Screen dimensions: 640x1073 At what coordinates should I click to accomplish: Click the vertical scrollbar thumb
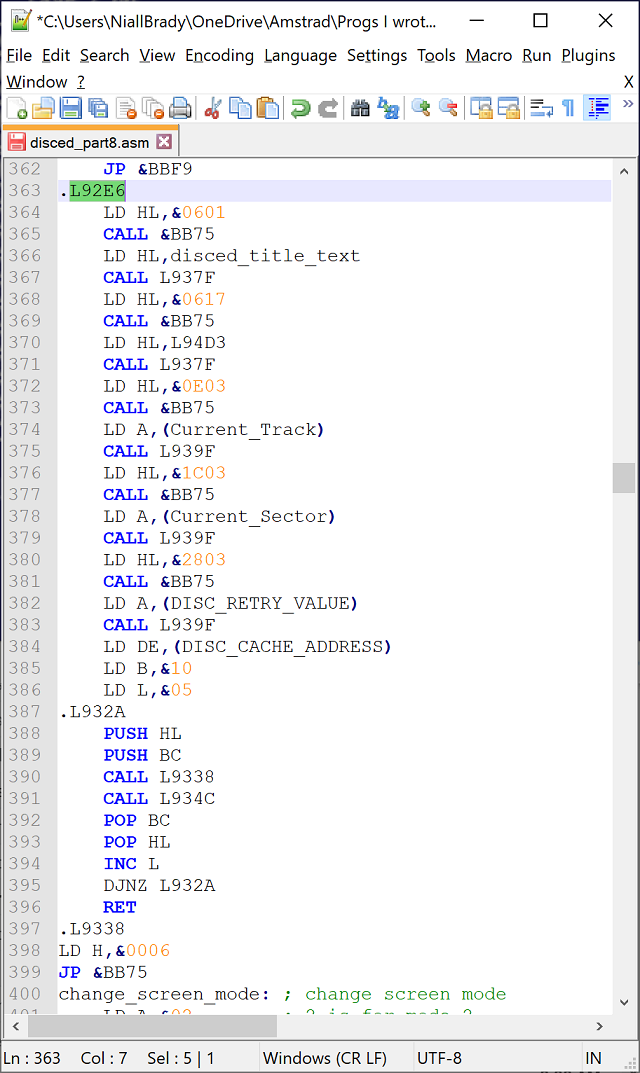pos(624,477)
